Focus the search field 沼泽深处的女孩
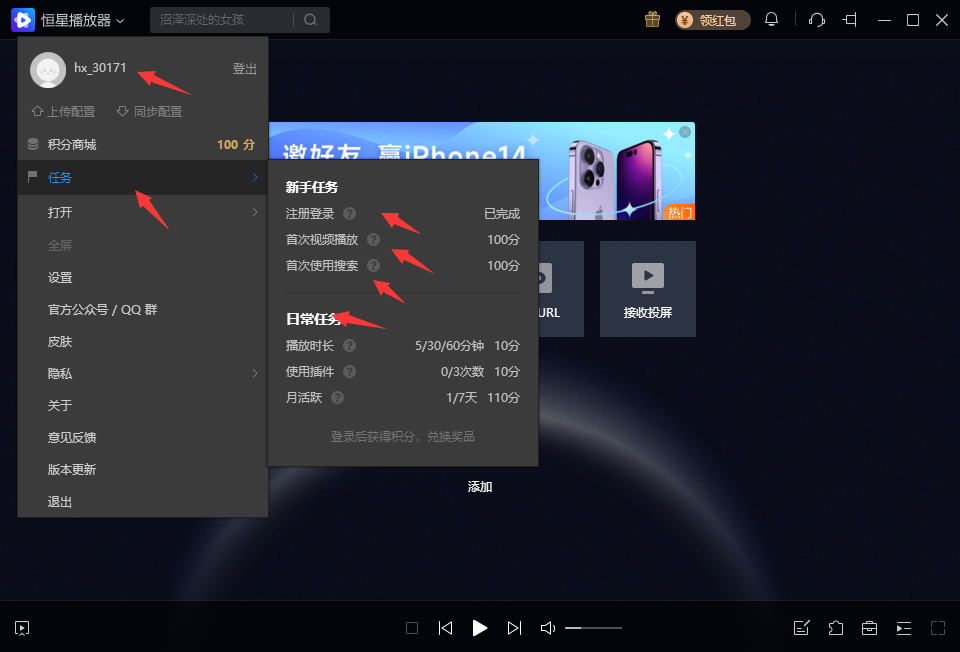This screenshot has width=960, height=652. point(222,20)
